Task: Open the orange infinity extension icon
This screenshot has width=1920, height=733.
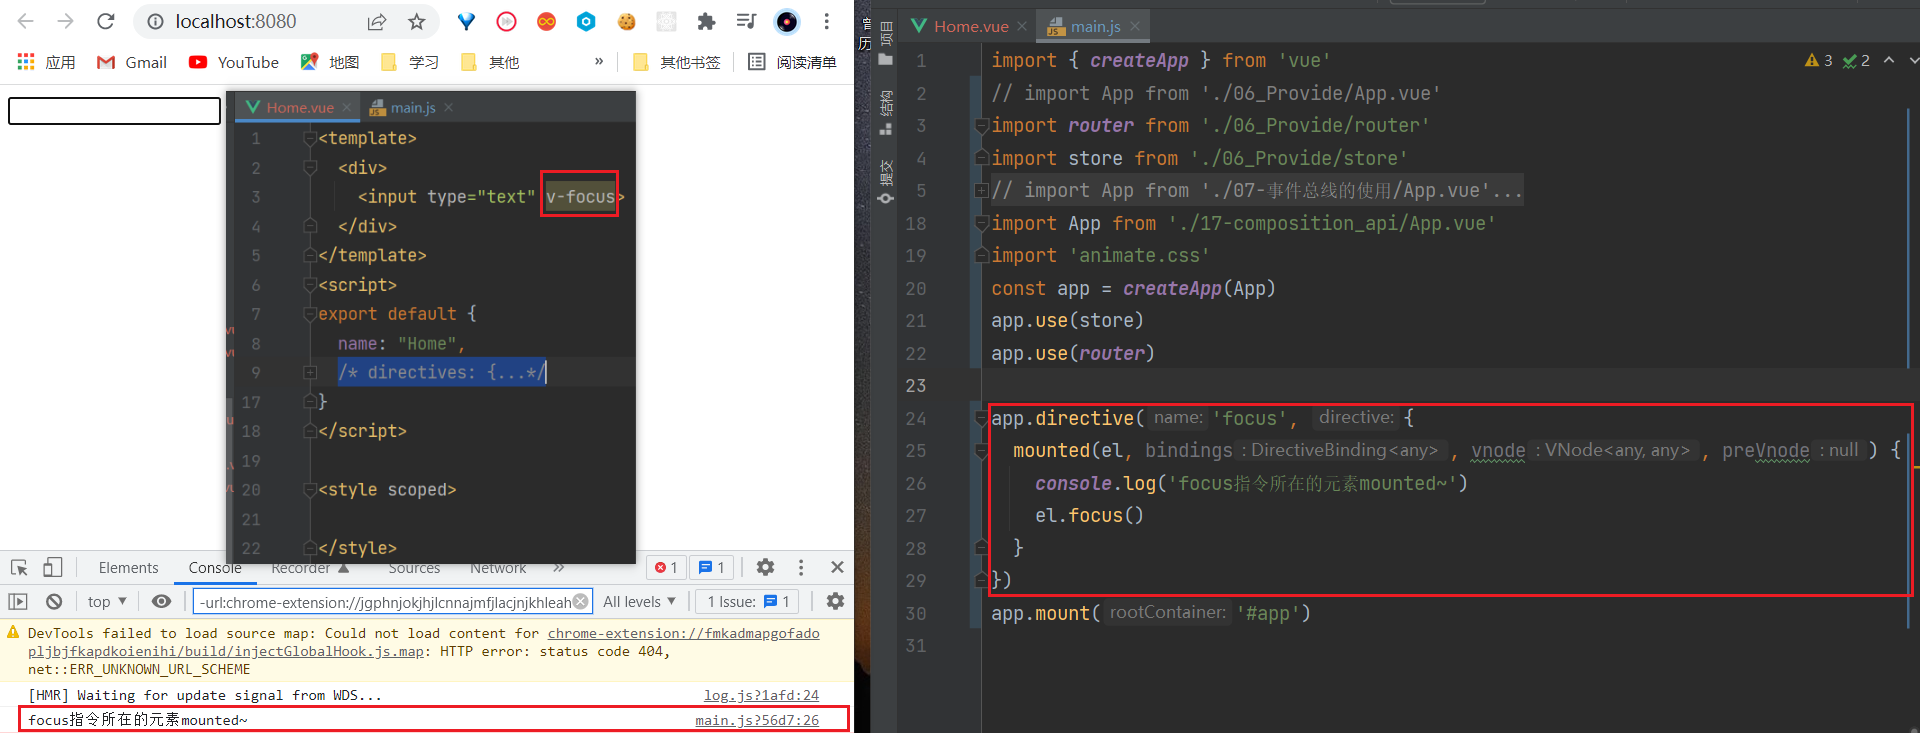Action: 547,21
